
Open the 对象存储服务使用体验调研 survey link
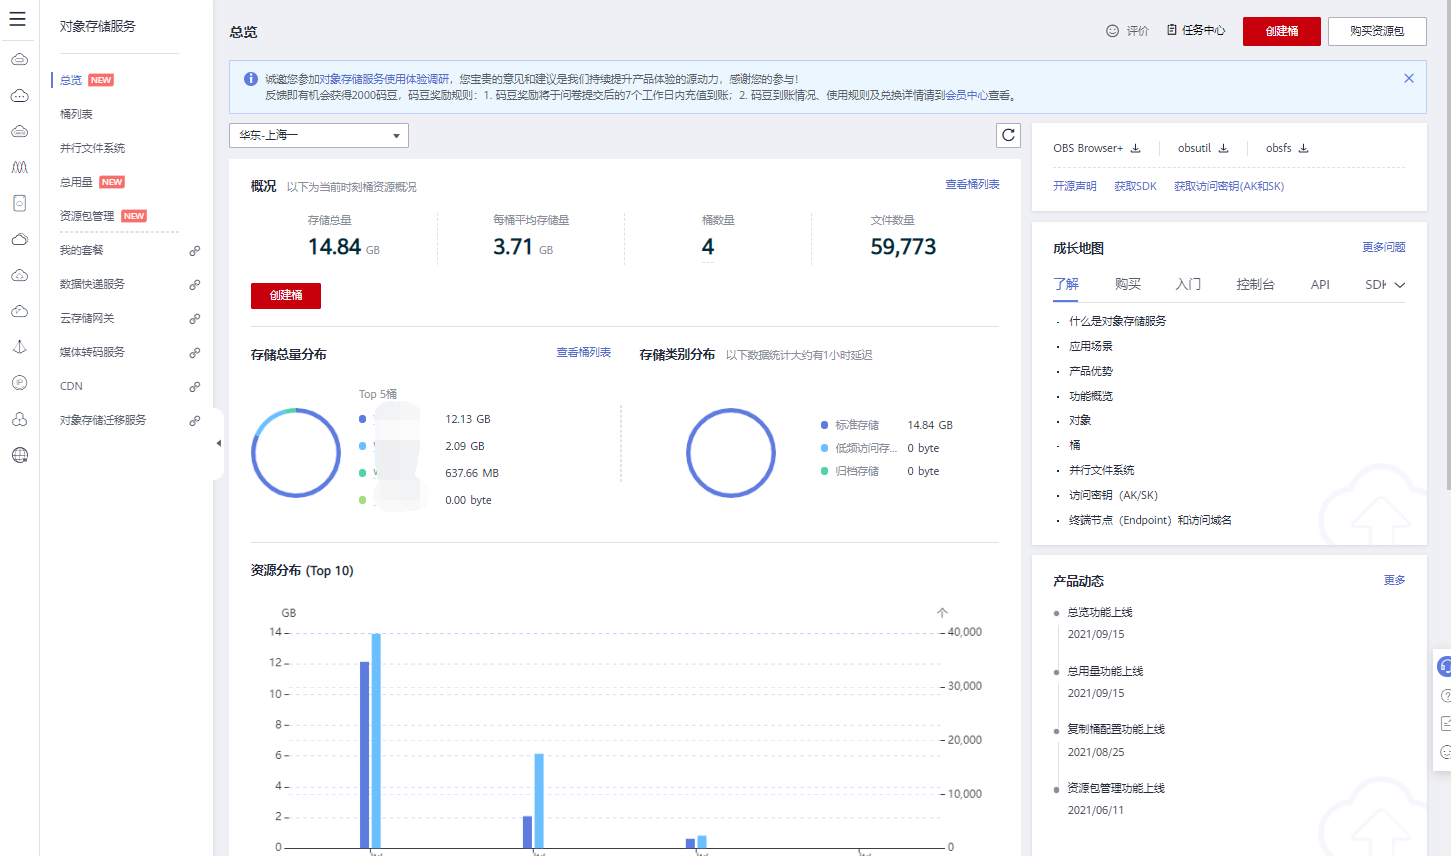(384, 79)
